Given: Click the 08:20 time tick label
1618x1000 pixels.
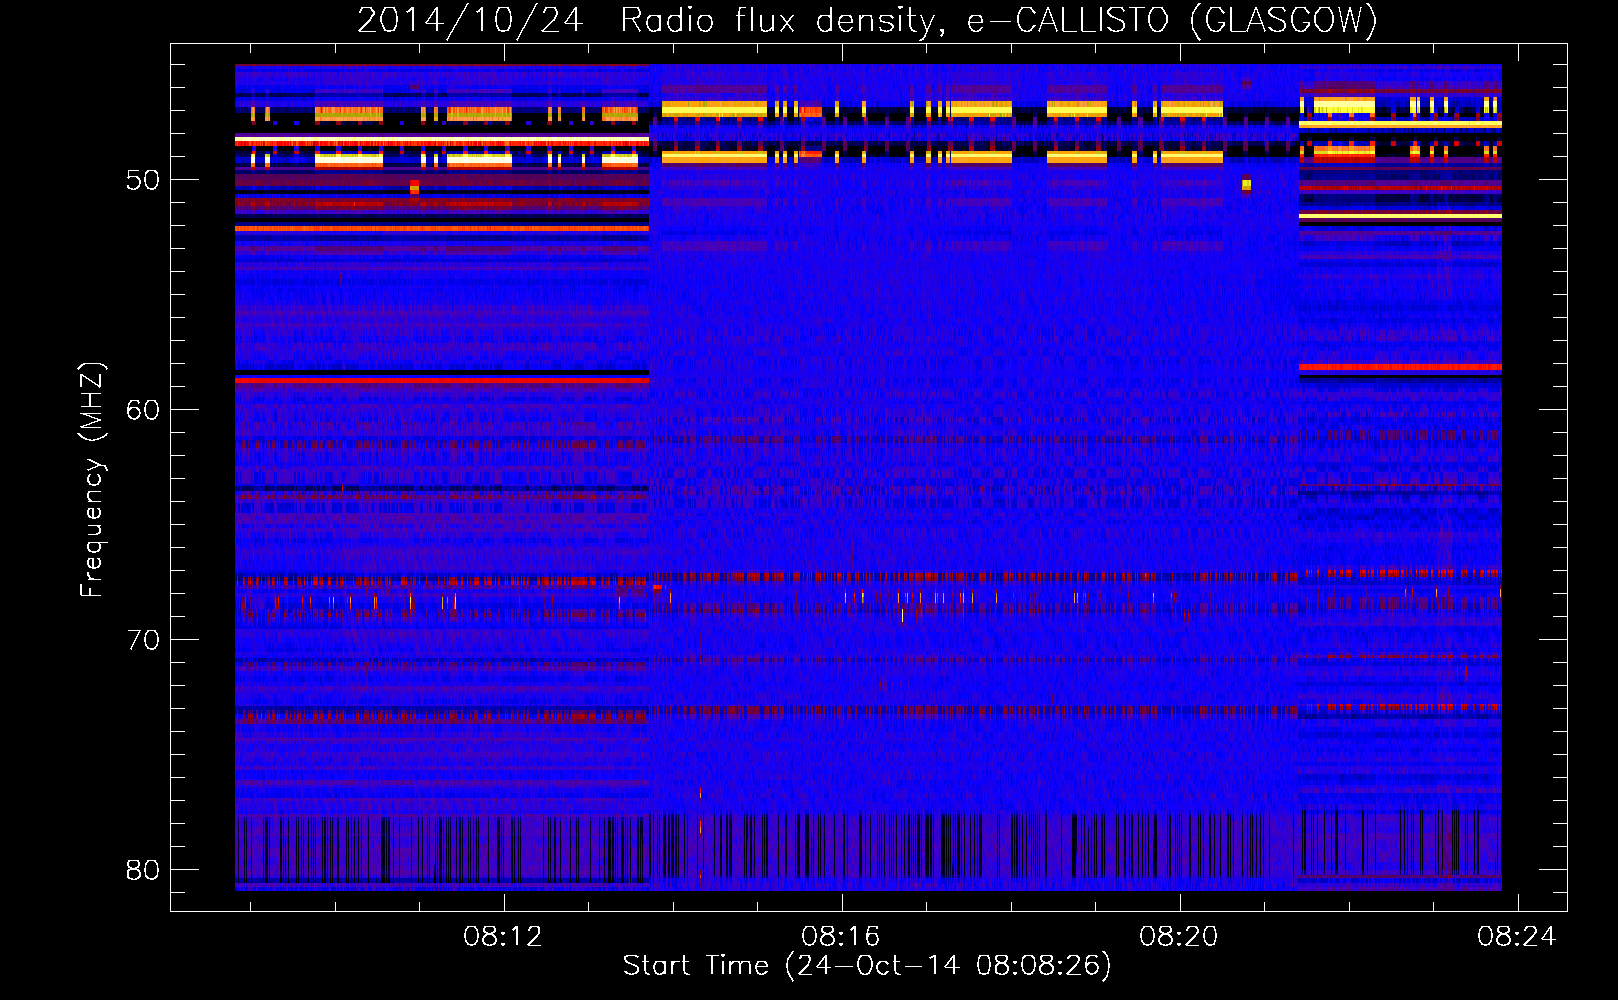Looking at the screenshot, I should click(x=1179, y=937).
